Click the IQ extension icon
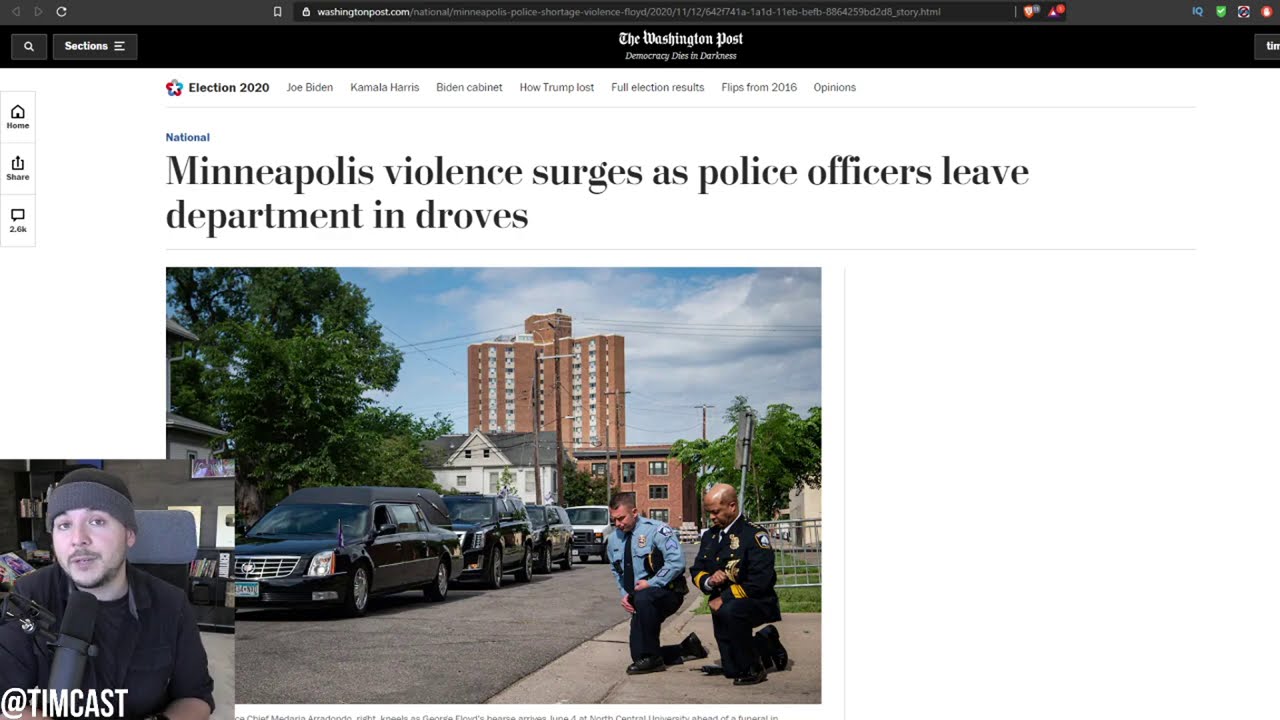This screenshot has height=720, width=1280. coord(1198,12)
